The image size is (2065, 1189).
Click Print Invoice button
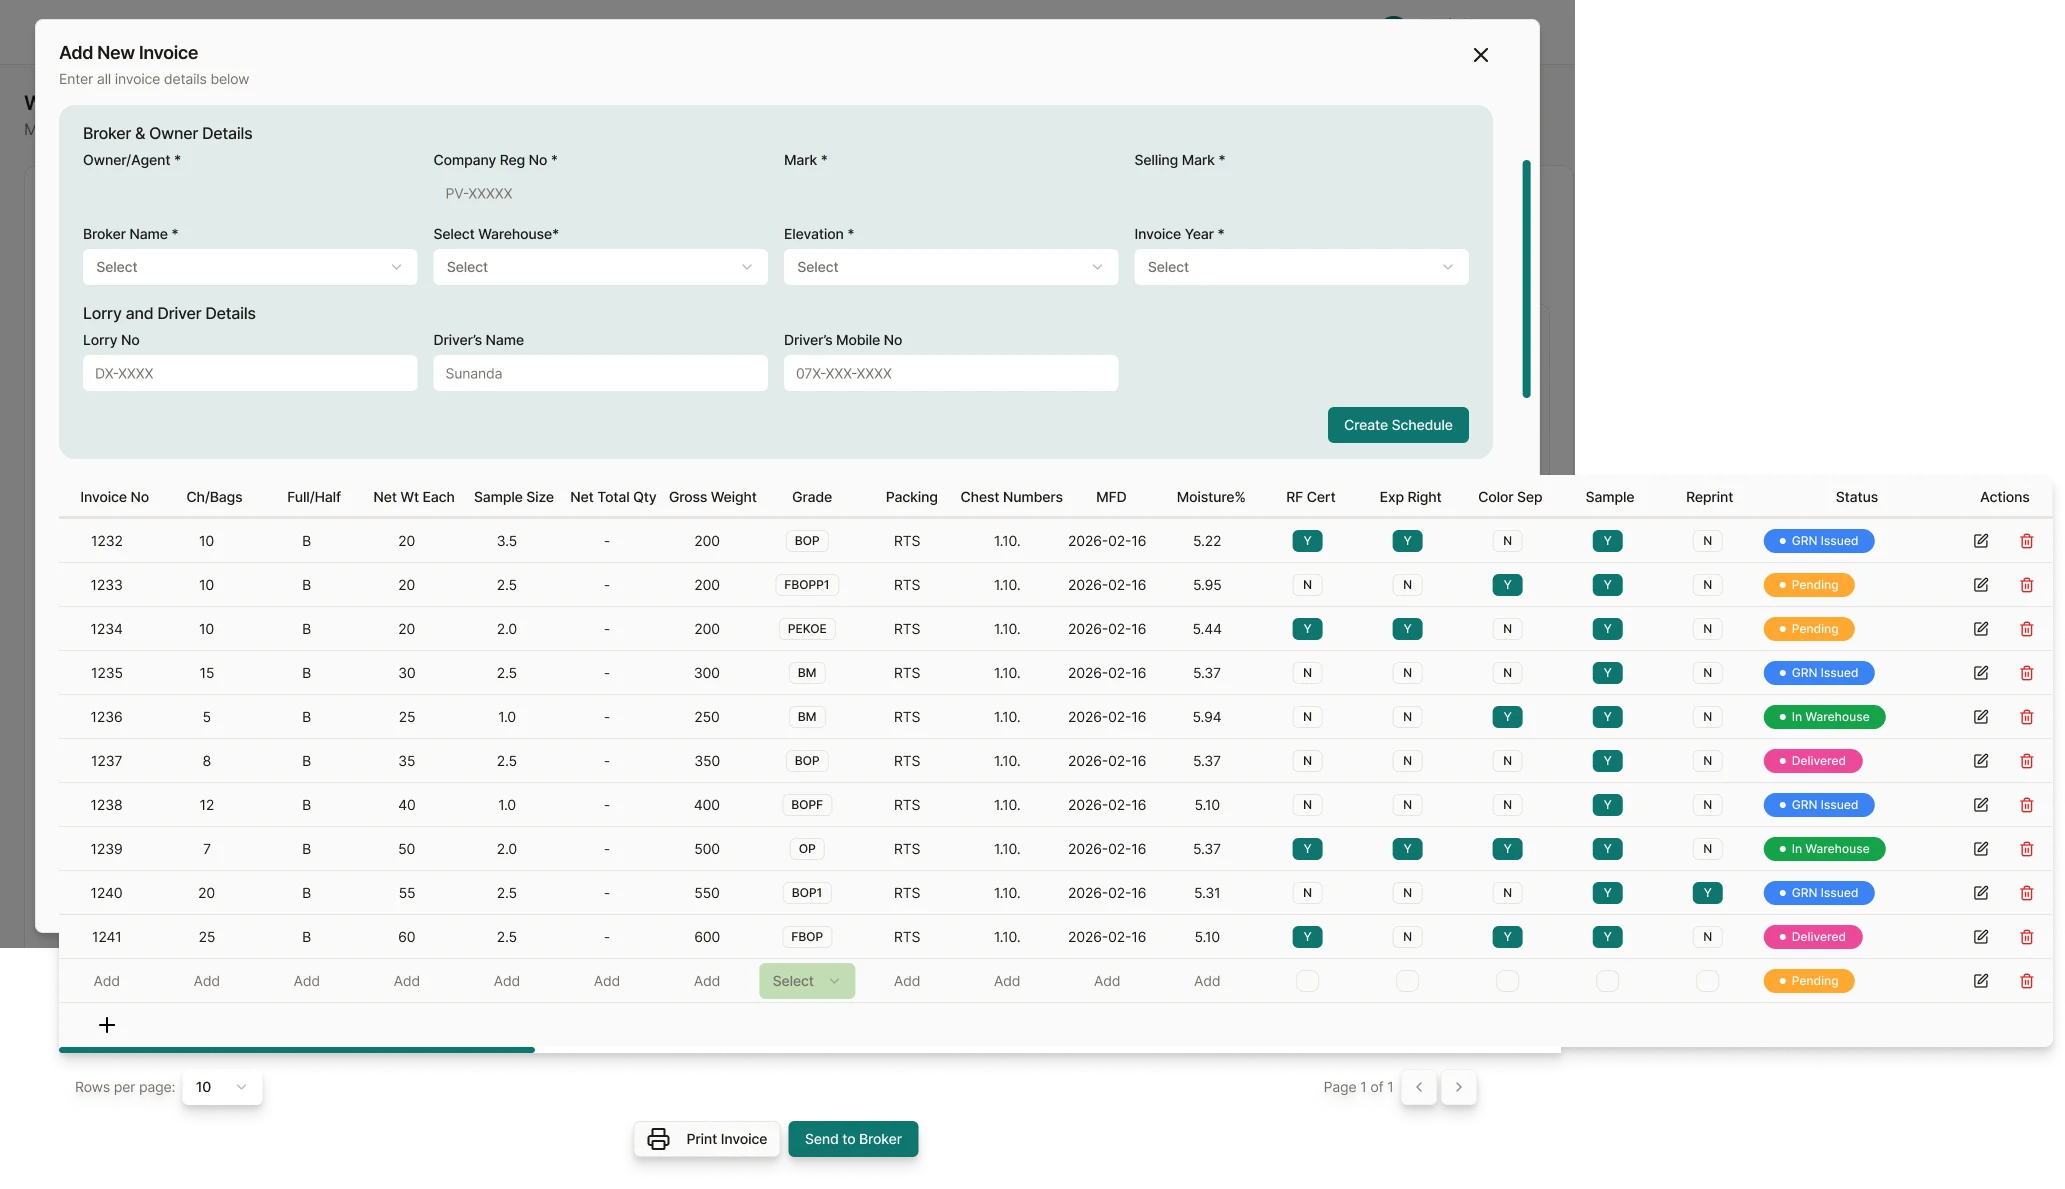(x=707, y=1139)
